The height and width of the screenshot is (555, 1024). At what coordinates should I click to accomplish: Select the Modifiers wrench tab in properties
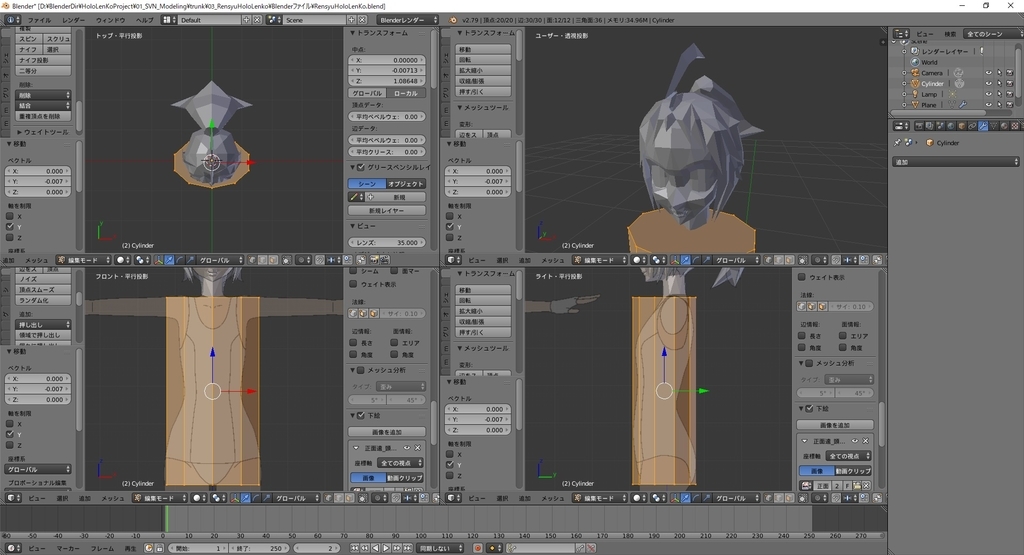pyautogui.click(x=983, y=126)
